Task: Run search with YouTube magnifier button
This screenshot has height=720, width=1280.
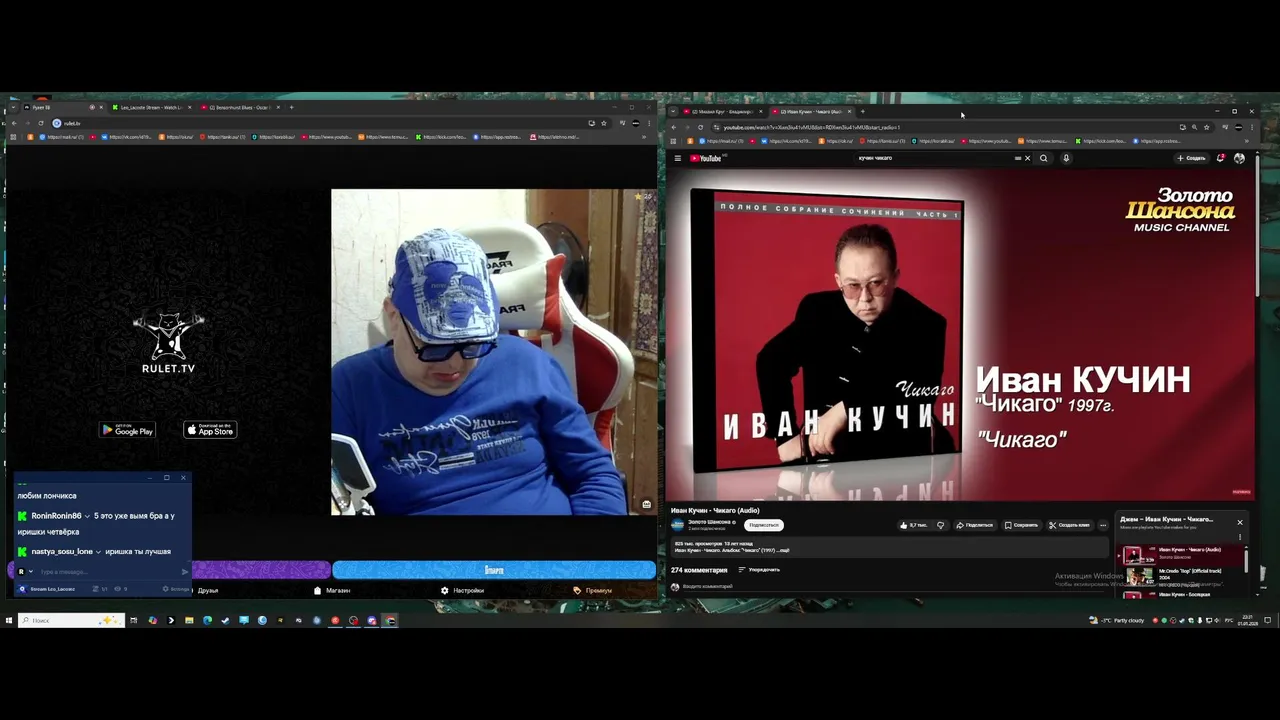Action: pyautogui.click(x=1044, y=158)
